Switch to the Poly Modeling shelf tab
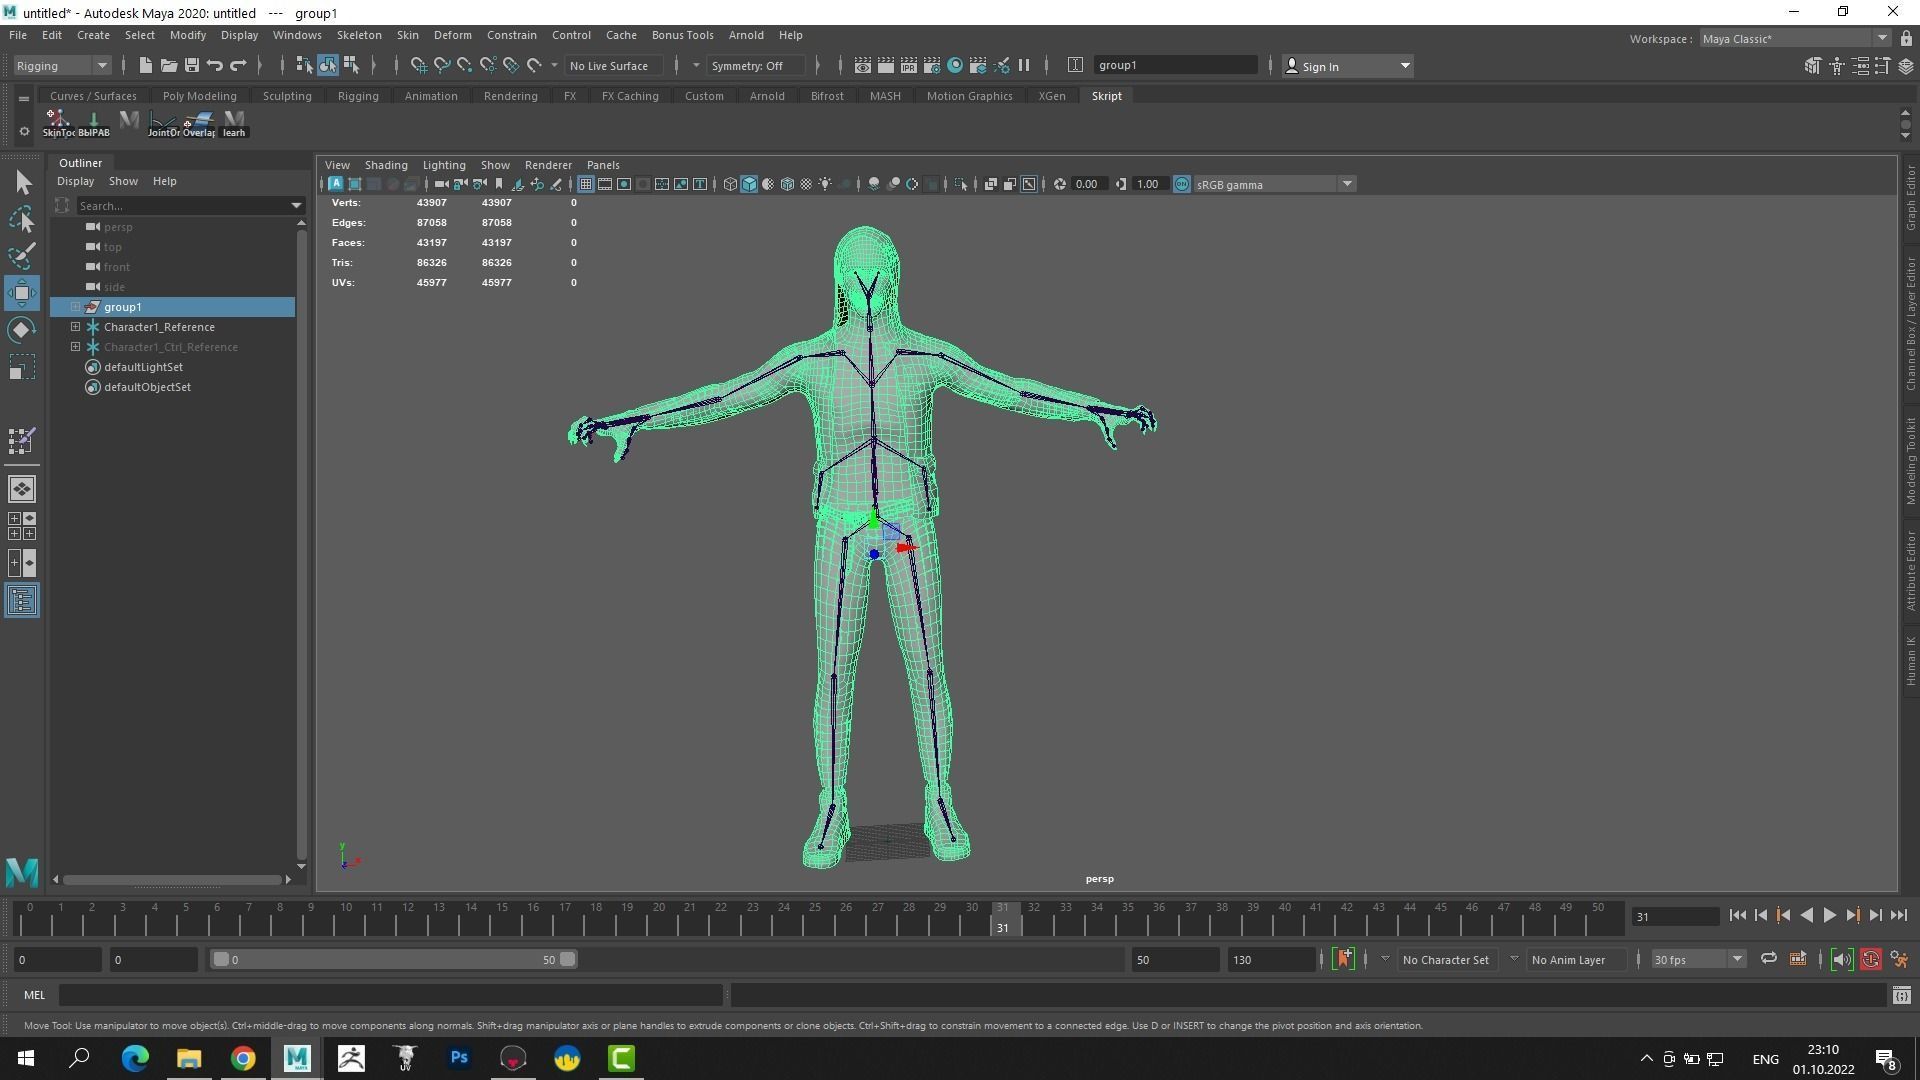Screen dimensions: 1920x1080 point(199,96)
